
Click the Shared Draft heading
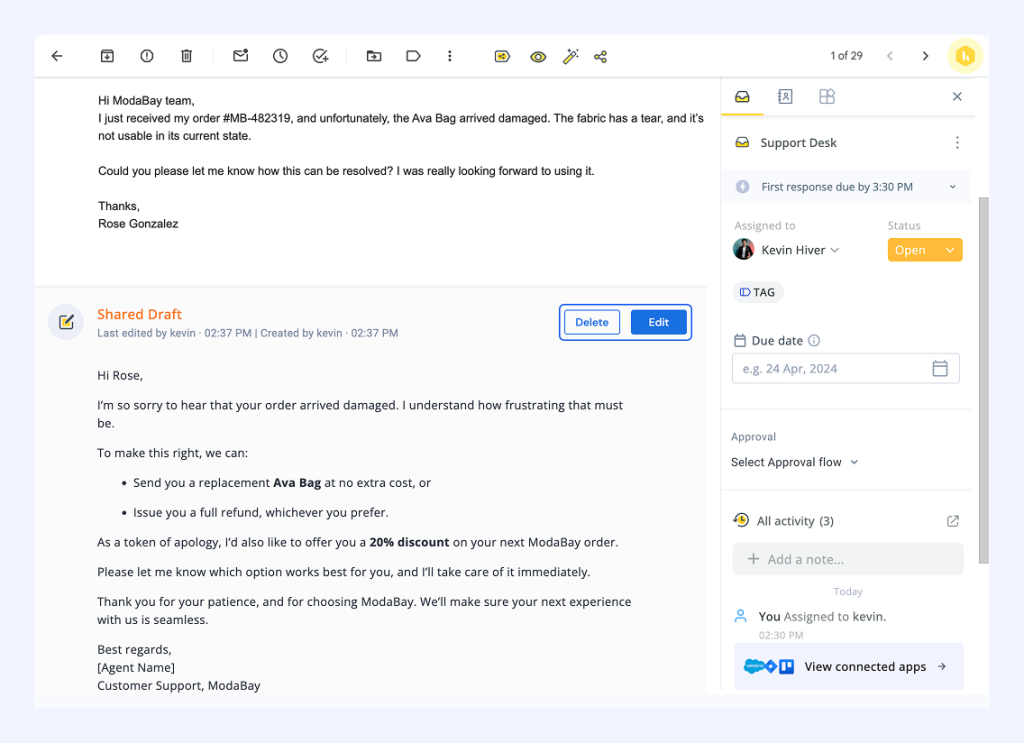coord(140,314)
